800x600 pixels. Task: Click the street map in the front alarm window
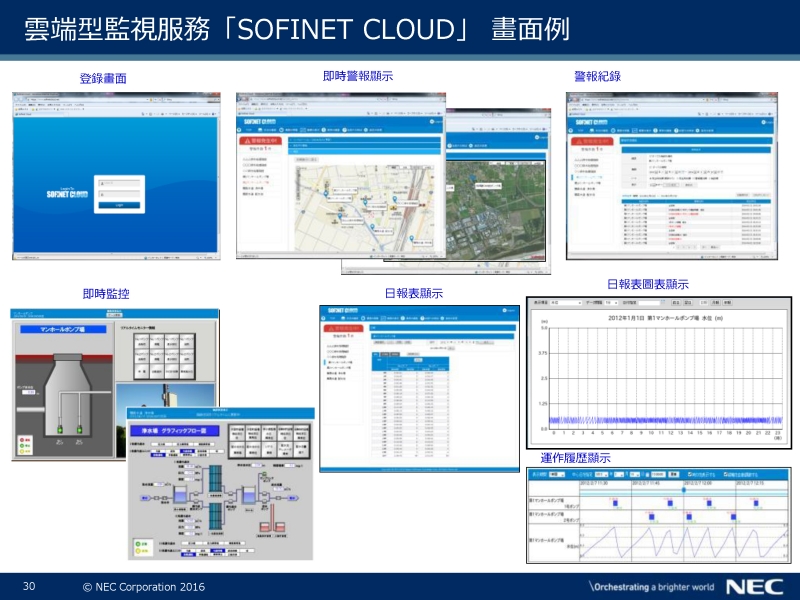(x=364, y=208)
